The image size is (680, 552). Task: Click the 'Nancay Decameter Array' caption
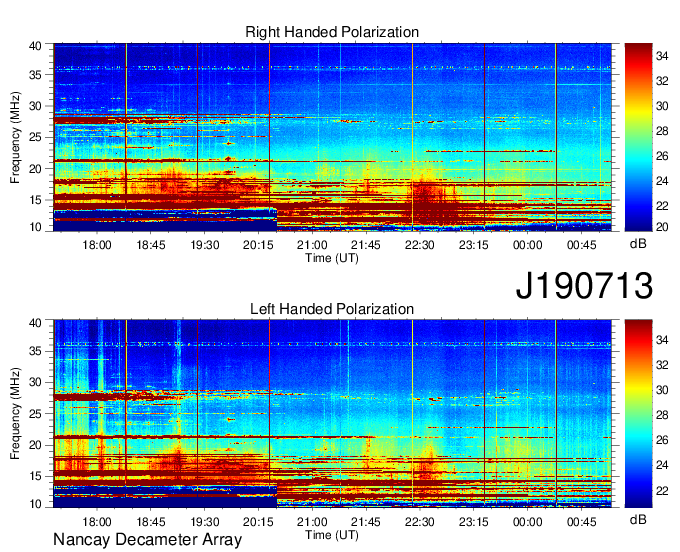147,540
